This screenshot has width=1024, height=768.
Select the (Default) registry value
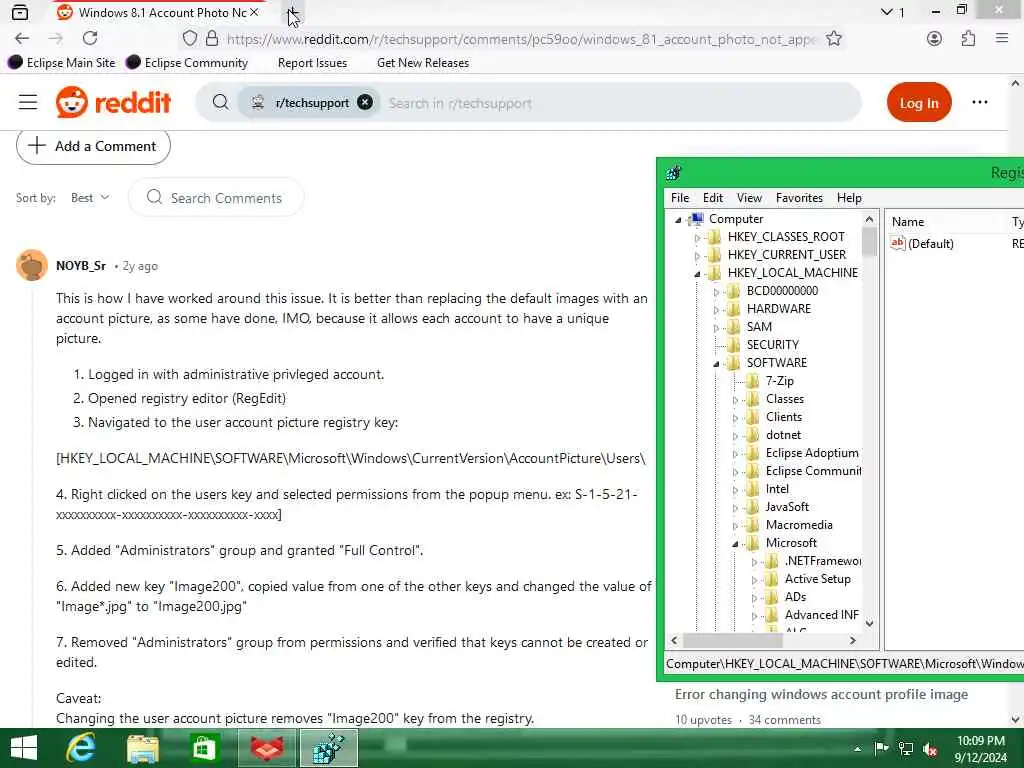tap(930, 244)
